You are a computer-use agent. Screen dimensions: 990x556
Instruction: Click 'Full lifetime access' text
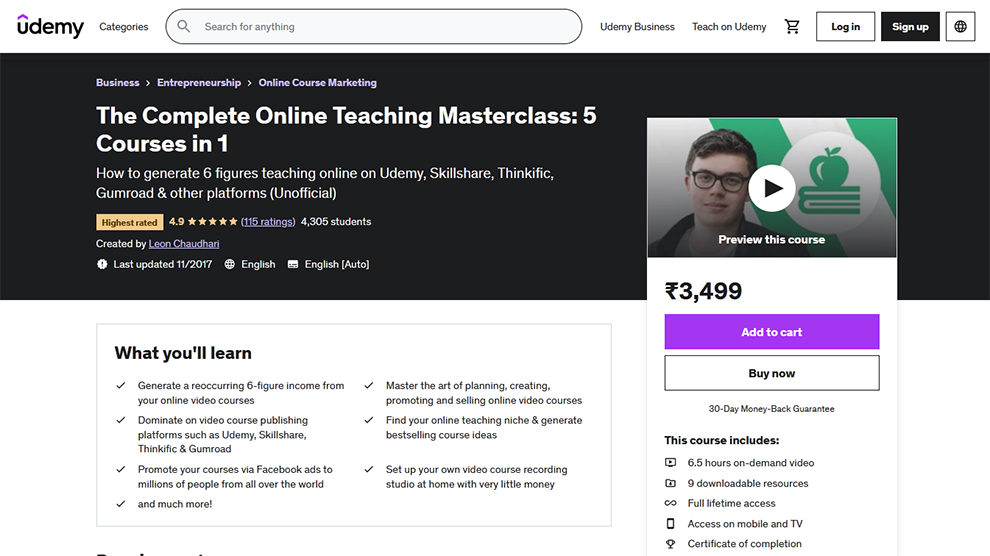731,503
